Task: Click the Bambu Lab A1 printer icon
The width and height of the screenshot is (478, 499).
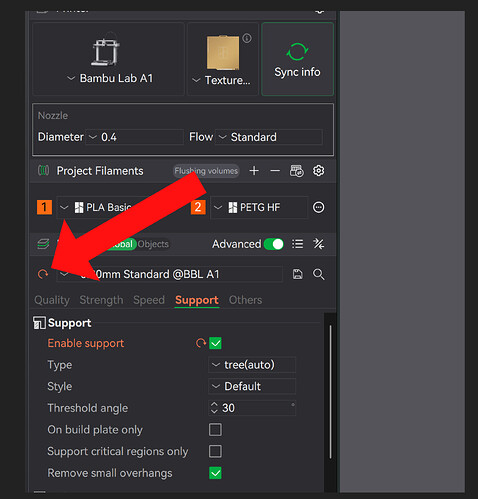Action: [x=105, y=51]
